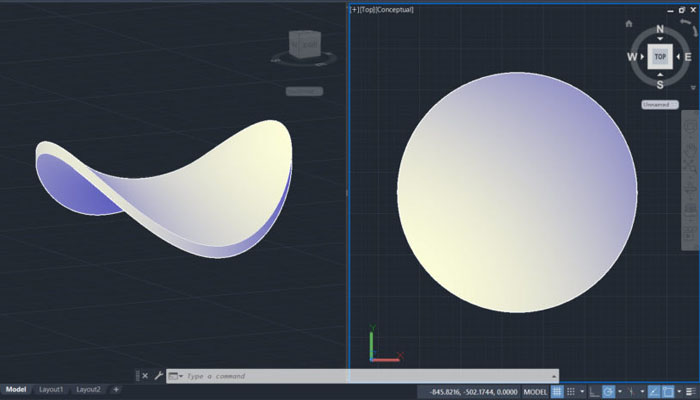Click the W compass direction on the ViewCube
The image size is (700, 400).
pyautogui.click(x=632, y=57)
